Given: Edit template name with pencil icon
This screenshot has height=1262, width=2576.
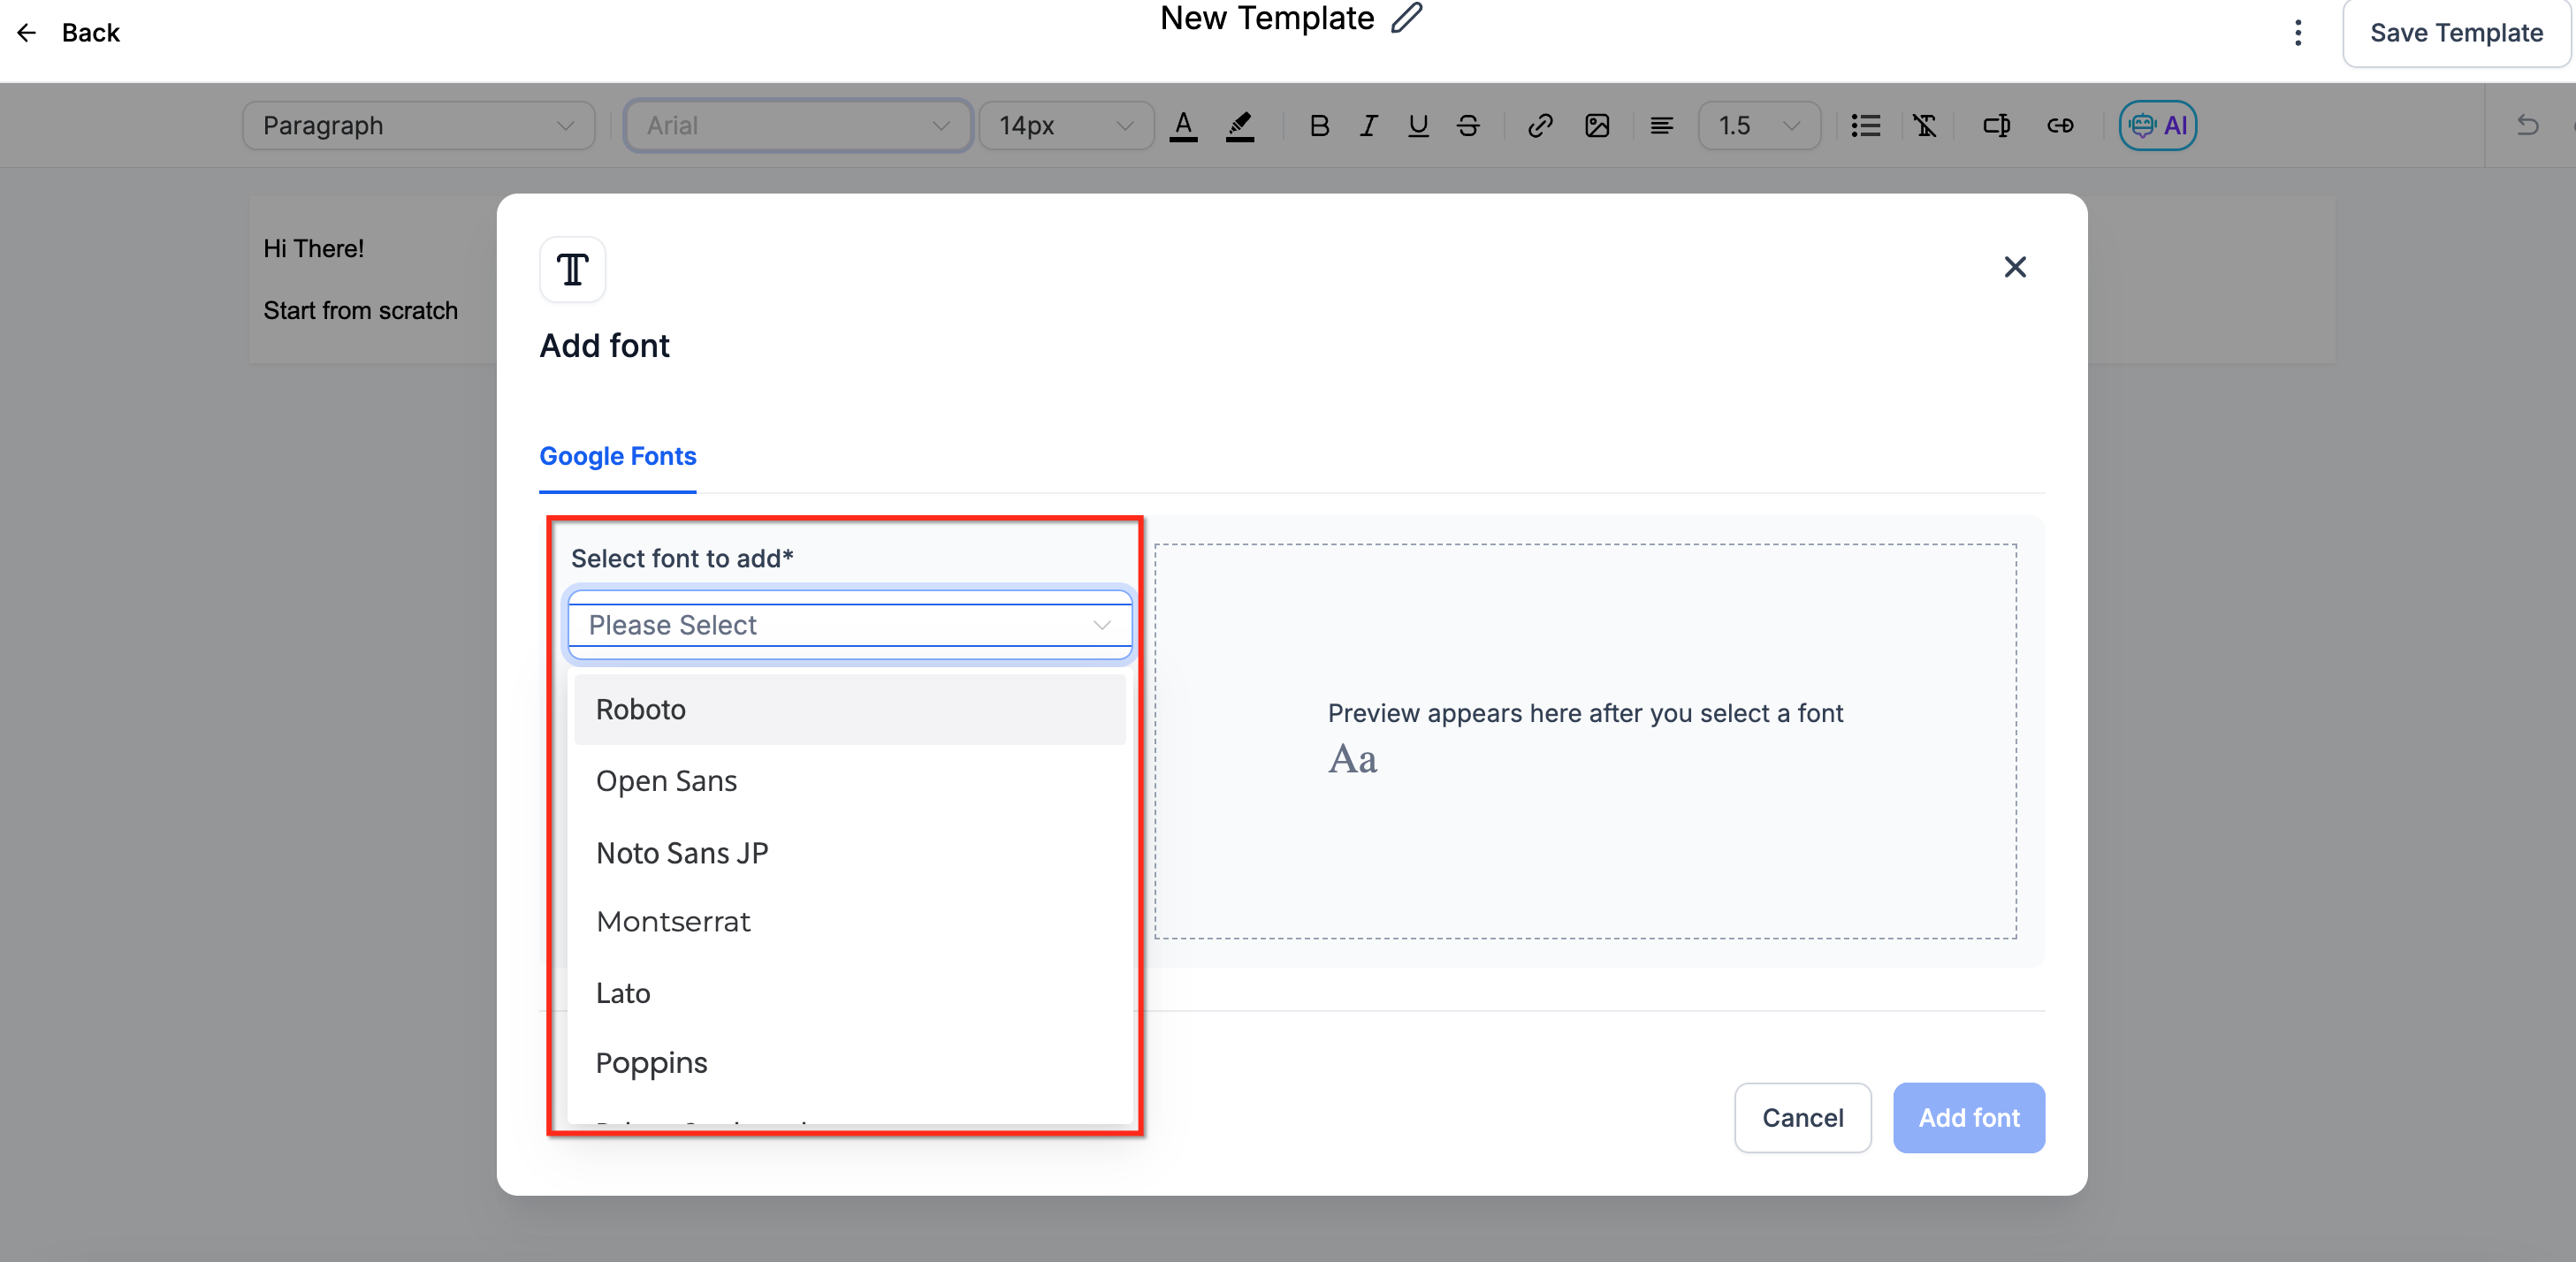Looking at the screenshot, I should coord(1406,18).
